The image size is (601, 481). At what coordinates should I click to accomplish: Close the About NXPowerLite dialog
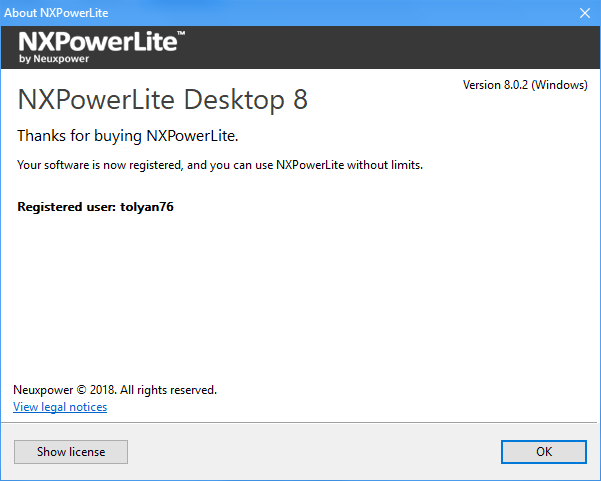pos(585,13)
